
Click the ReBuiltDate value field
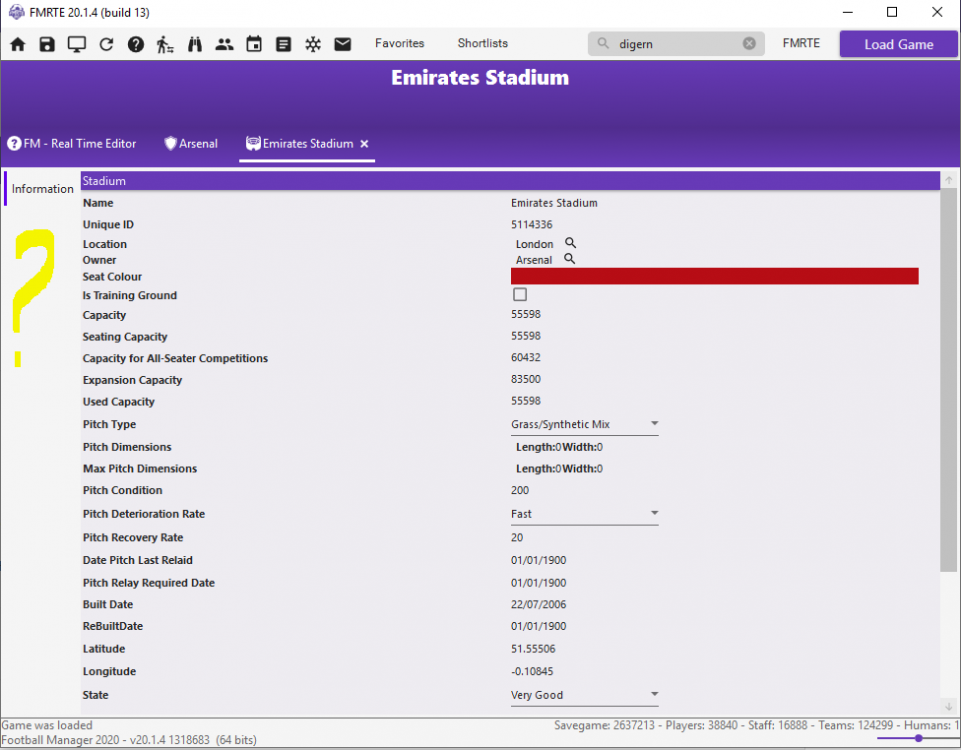coord(539,626)
